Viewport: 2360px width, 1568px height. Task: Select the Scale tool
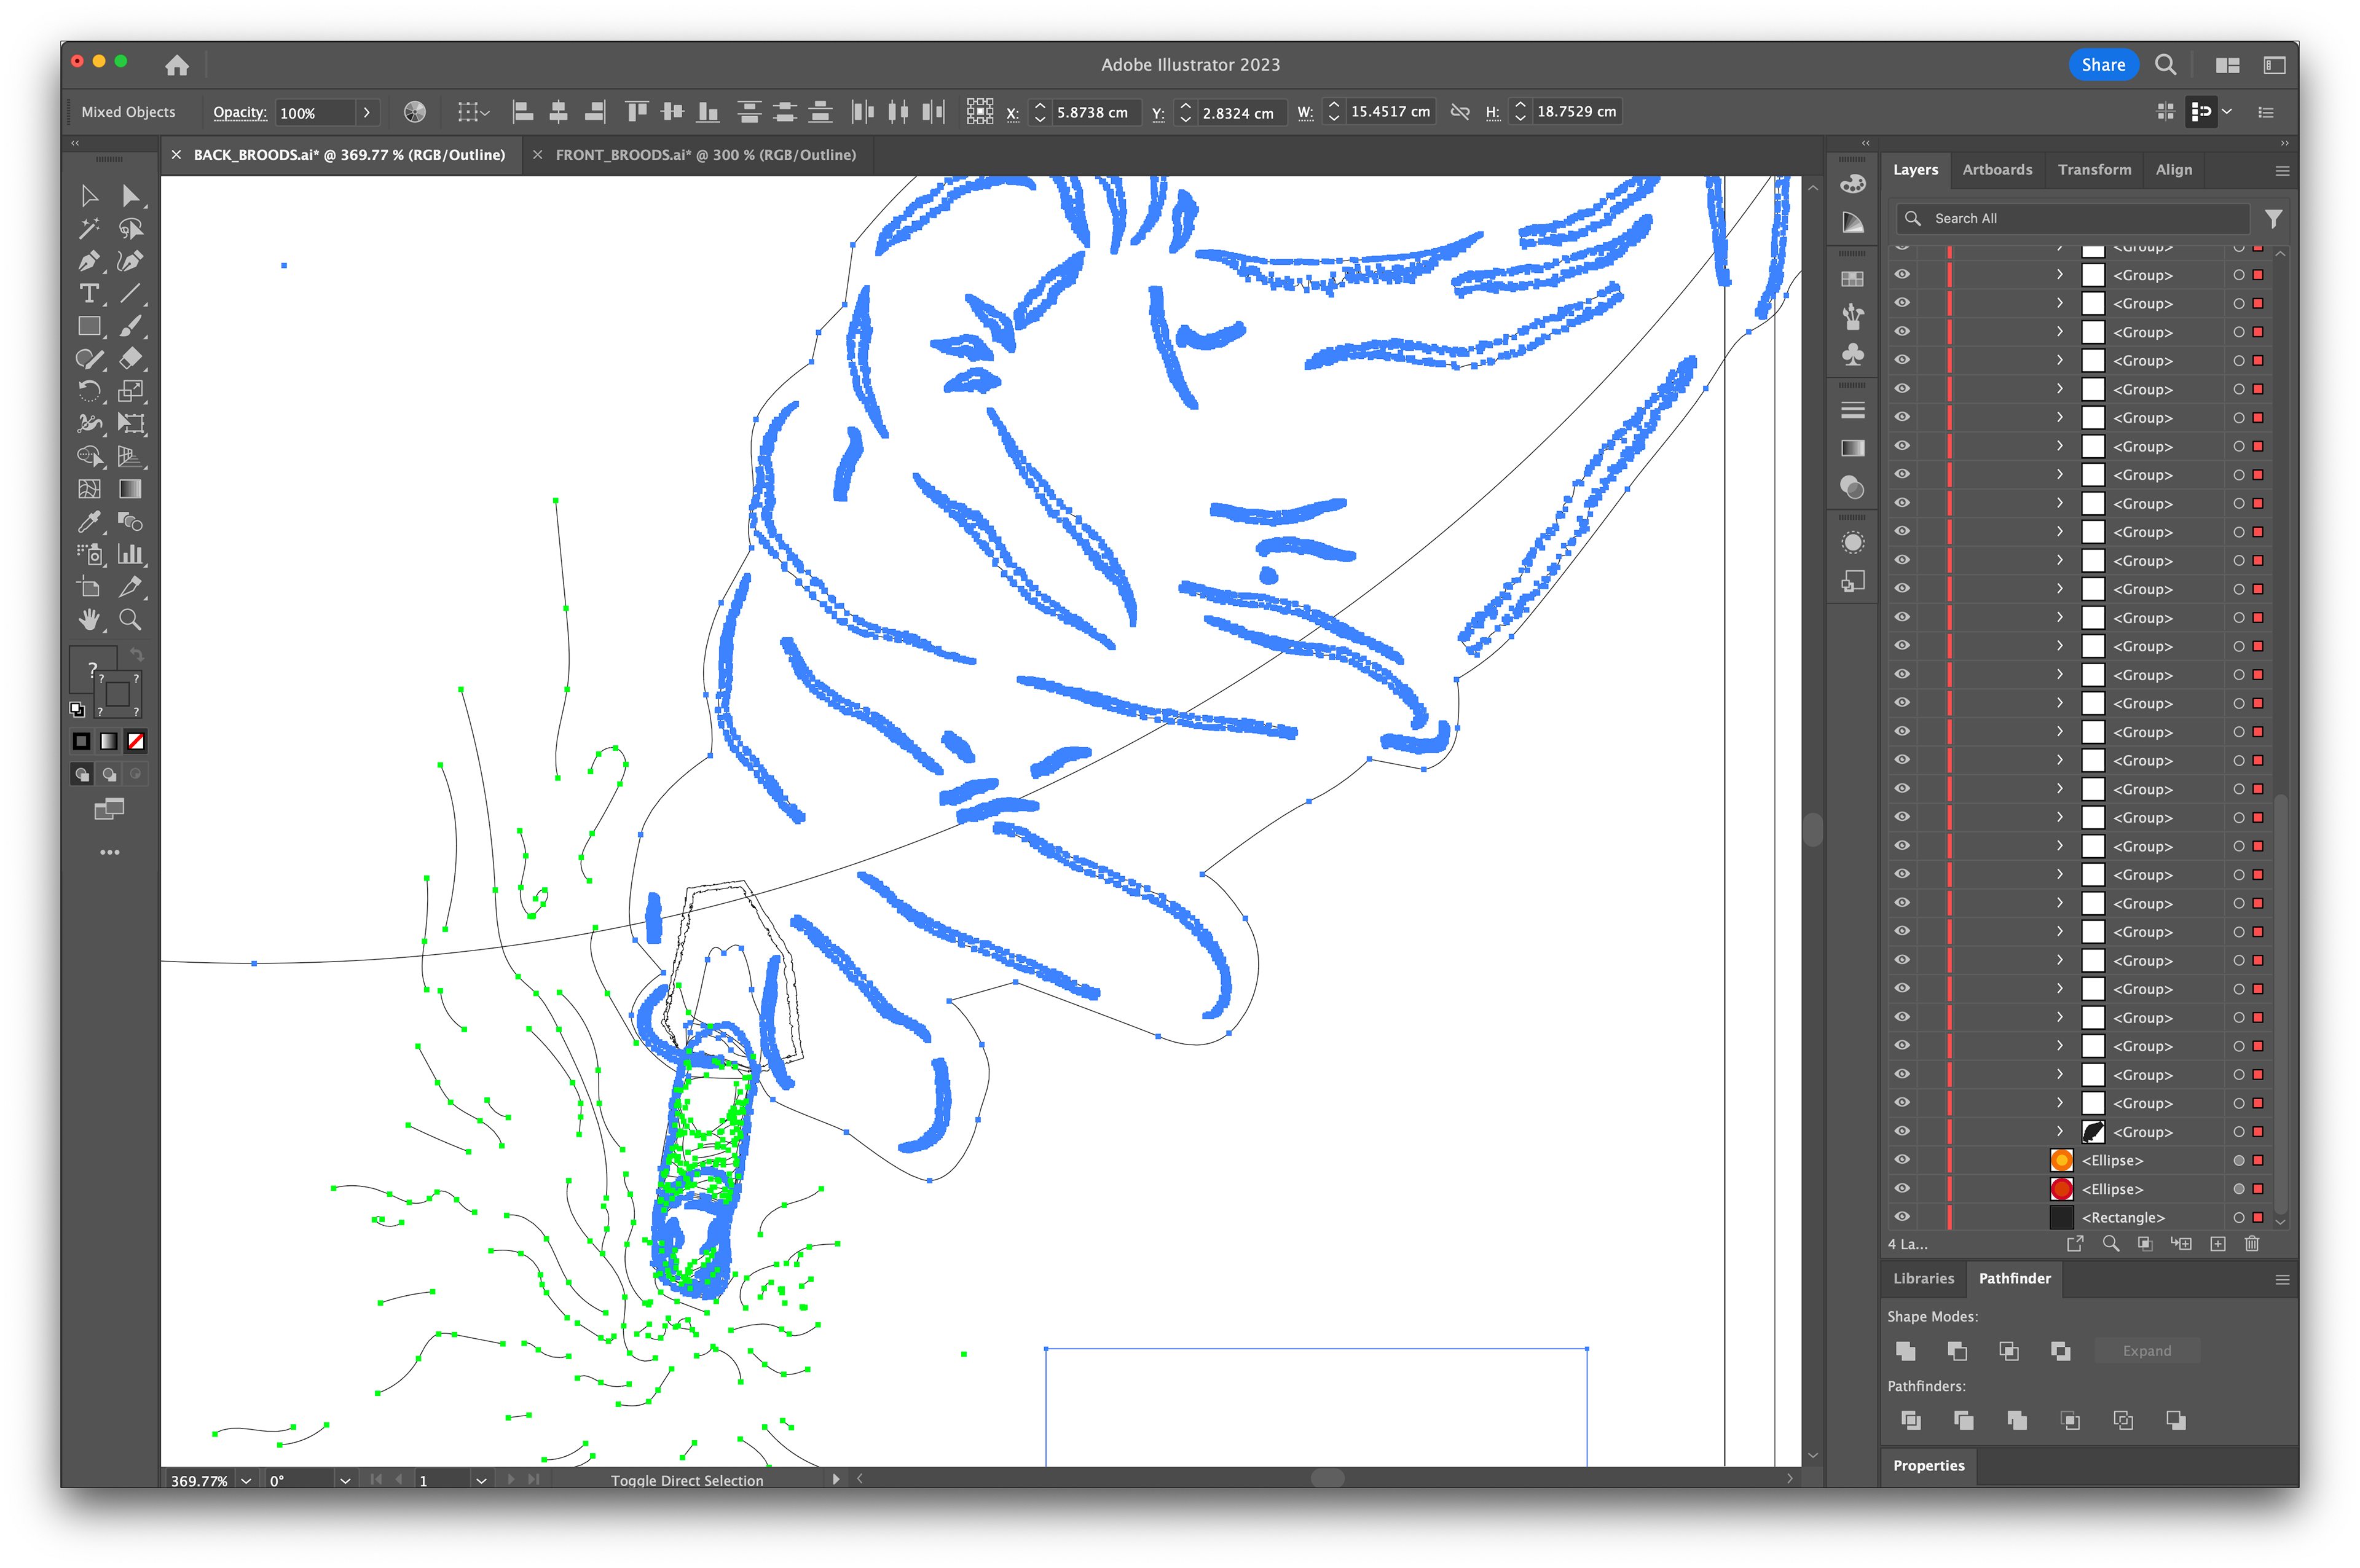pyautogui.click(x=130, y=391)
